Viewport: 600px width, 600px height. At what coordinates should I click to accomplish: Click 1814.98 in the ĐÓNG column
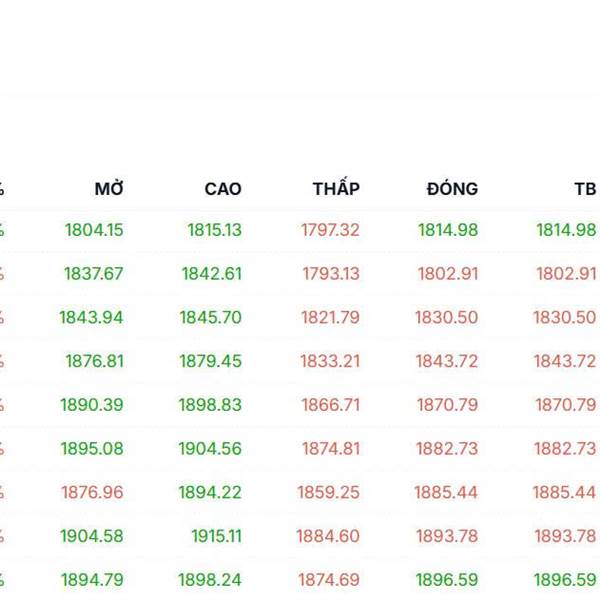[x=448, y=230]
